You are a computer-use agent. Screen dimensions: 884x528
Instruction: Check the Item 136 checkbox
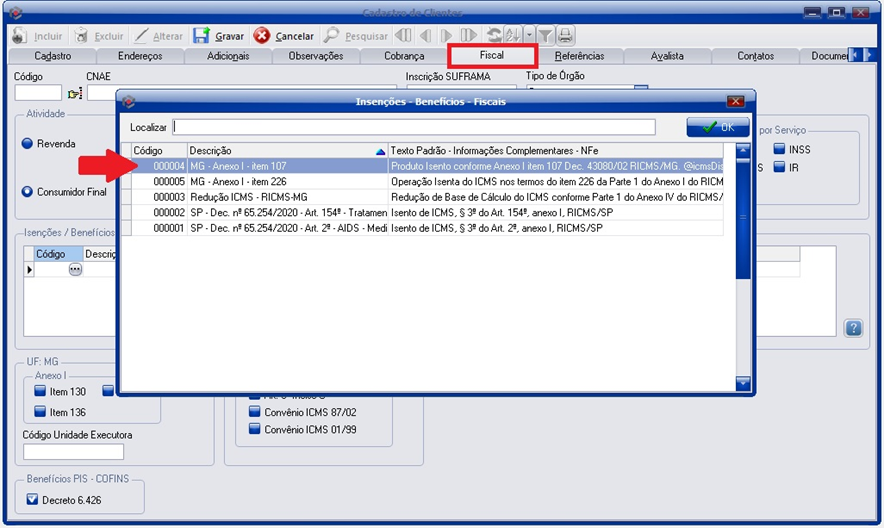pos(41,411)
